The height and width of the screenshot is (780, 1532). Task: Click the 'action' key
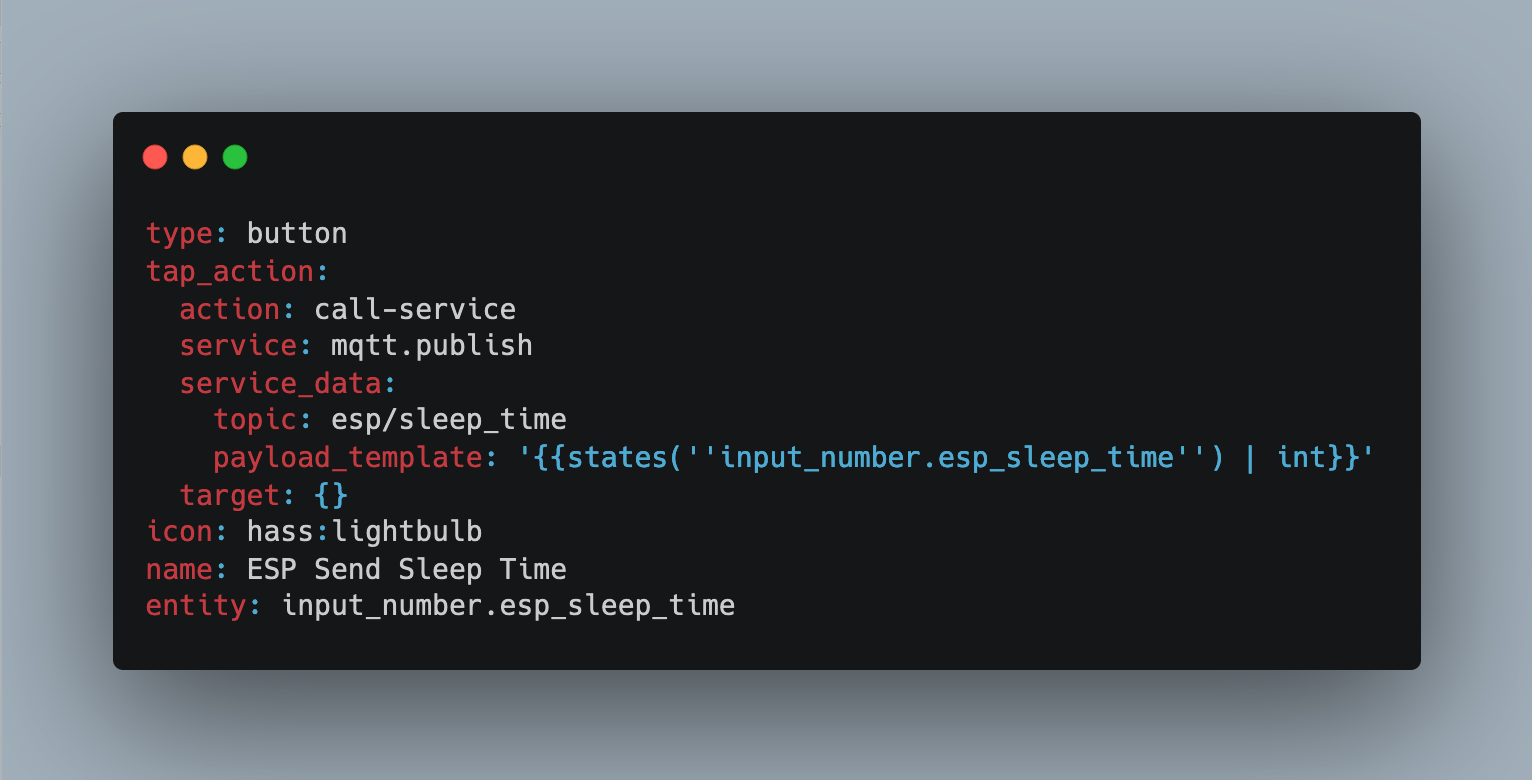coord(229,309)
